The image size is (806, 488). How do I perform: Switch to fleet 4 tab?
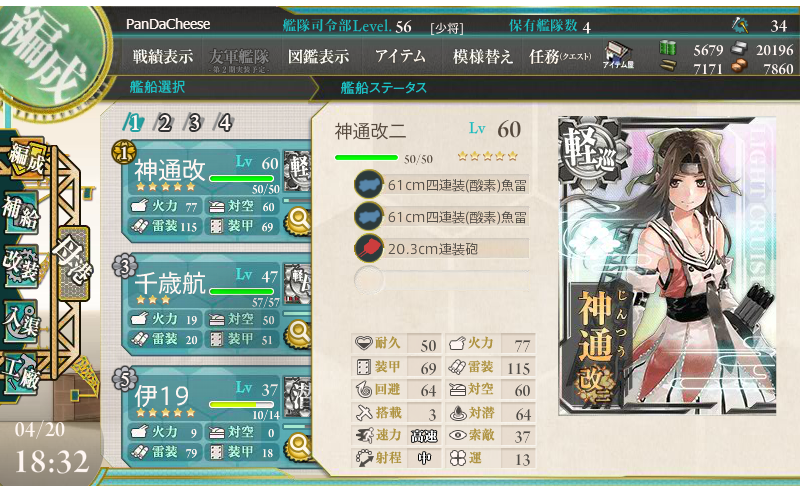(225, 123)
